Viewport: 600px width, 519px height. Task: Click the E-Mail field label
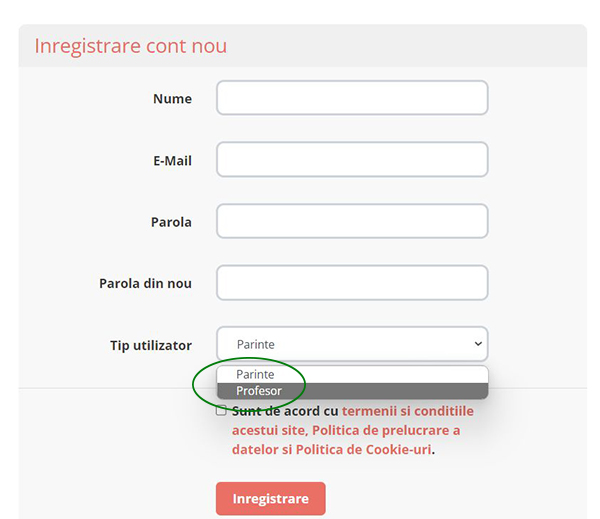click(x=172, y=161)
